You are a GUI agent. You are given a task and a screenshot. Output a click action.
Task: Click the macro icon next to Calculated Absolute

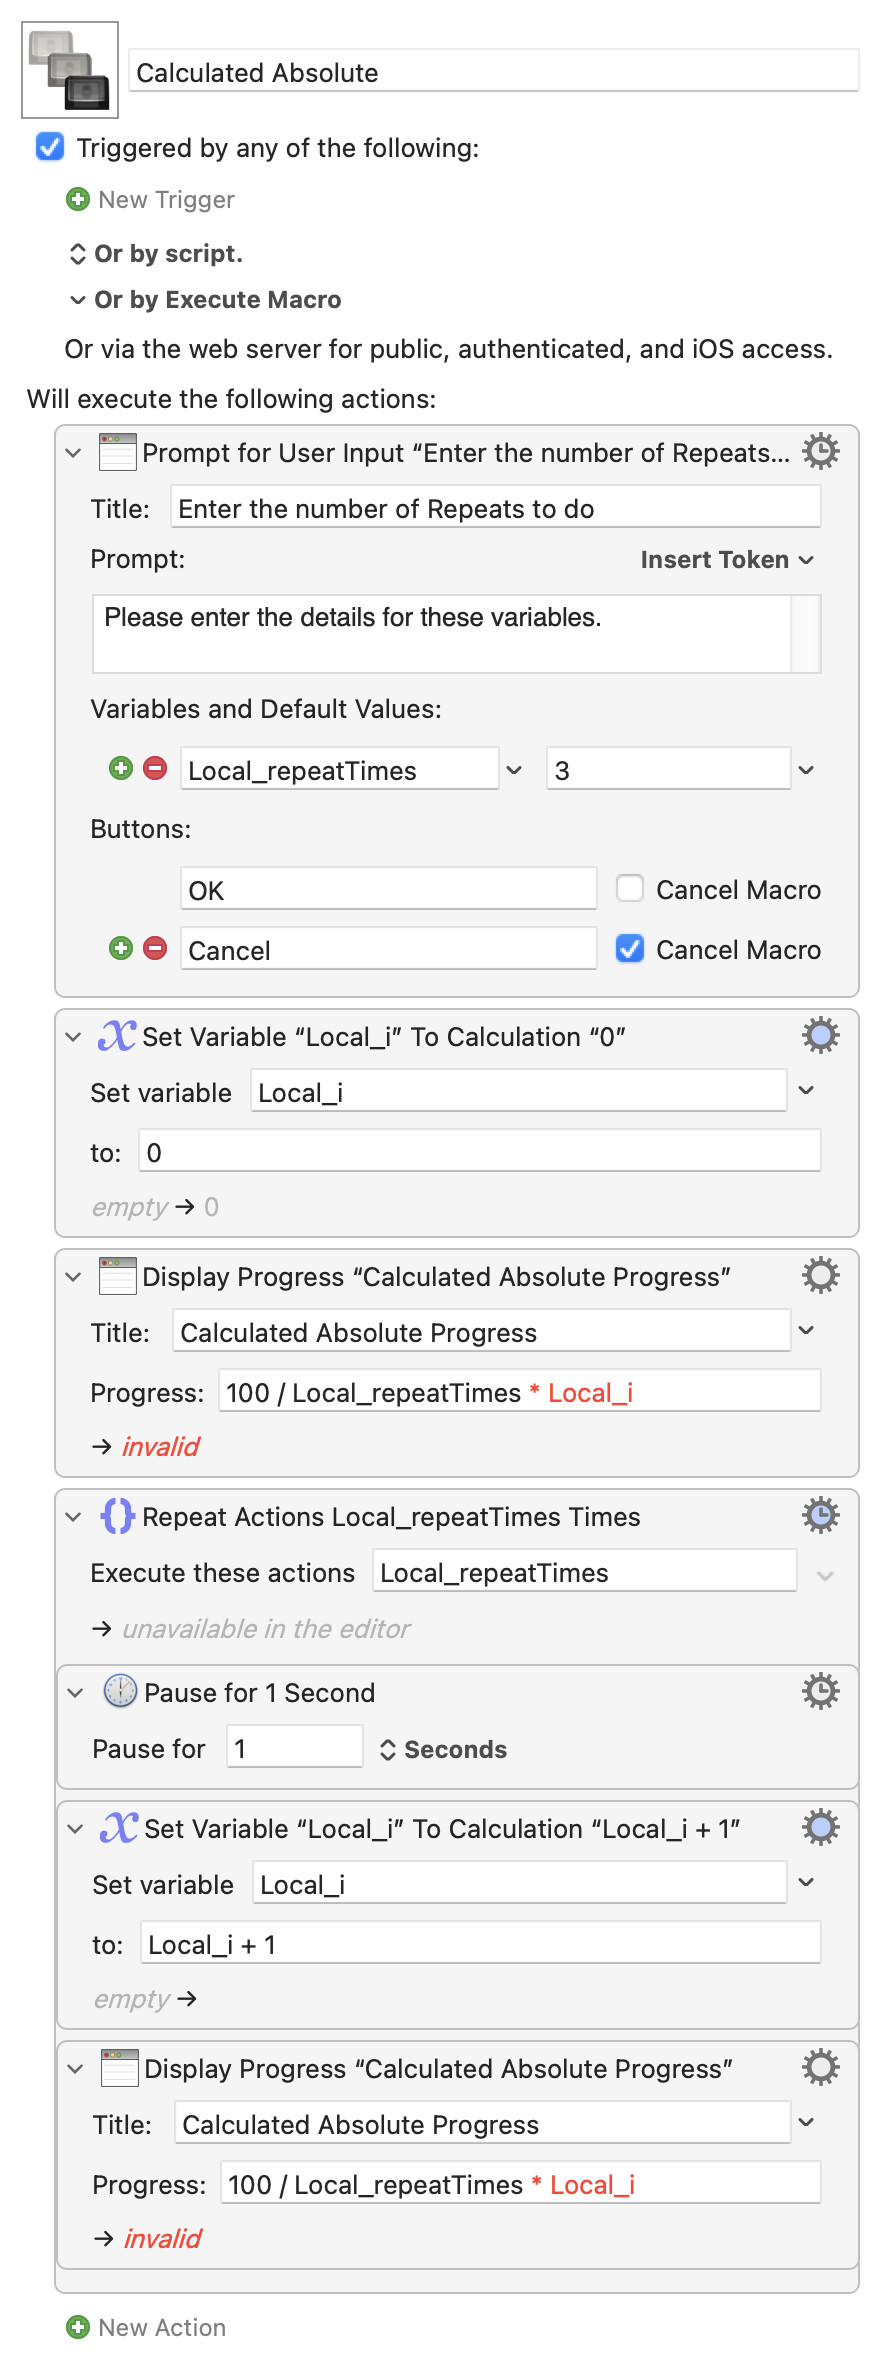(x=70, y=70)
